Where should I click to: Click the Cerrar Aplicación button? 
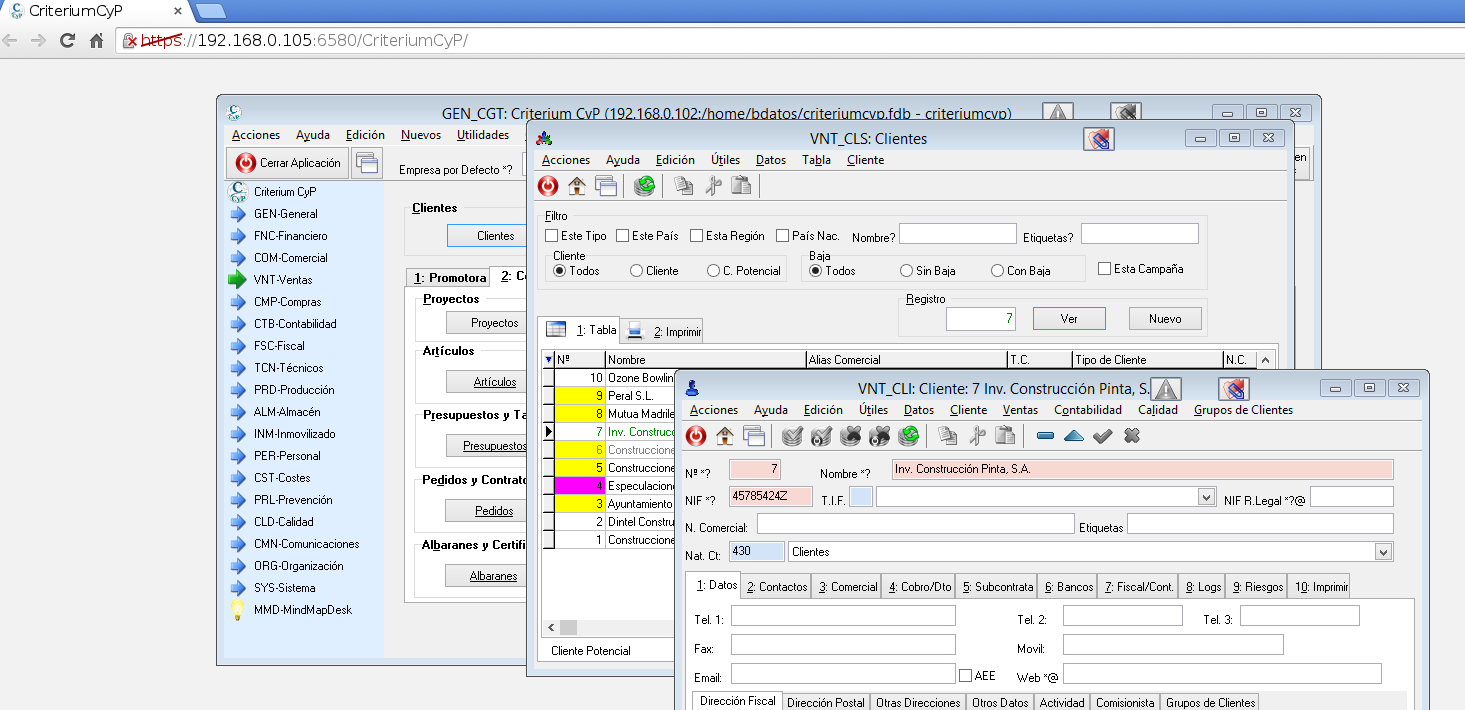click(288, 163)
